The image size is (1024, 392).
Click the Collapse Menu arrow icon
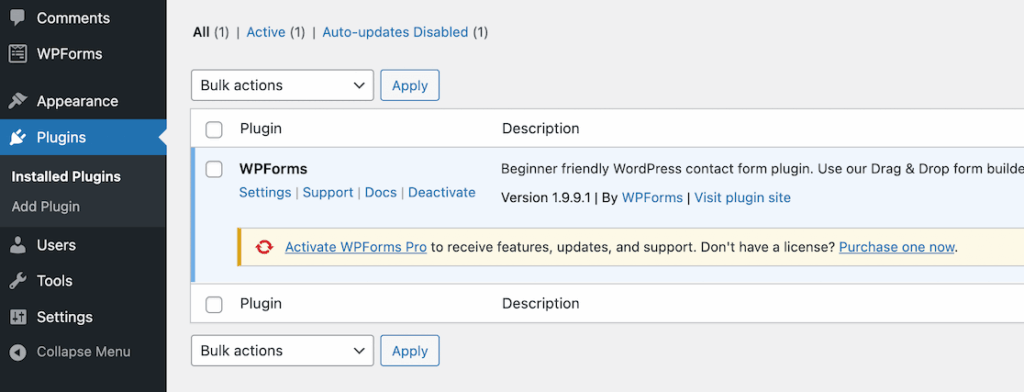click(x=18, y=352)
